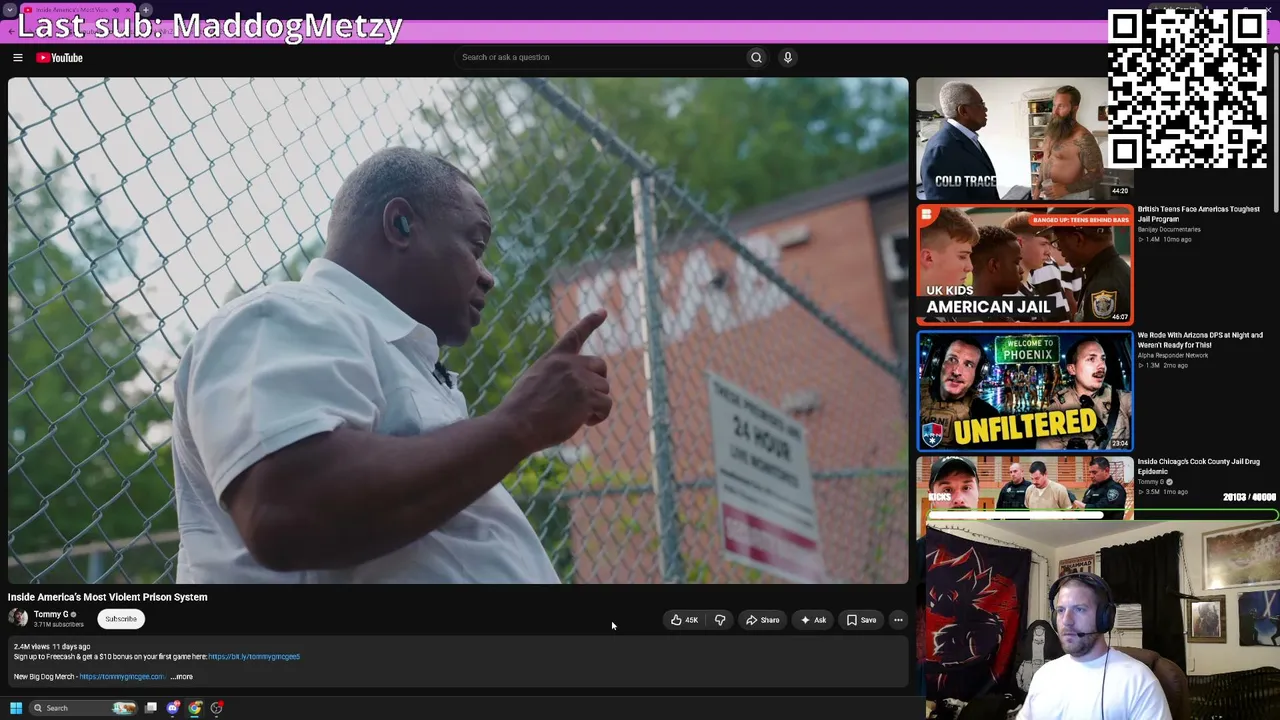Click the video player to pause playback

pyautogui.click(x=458, y=331)
